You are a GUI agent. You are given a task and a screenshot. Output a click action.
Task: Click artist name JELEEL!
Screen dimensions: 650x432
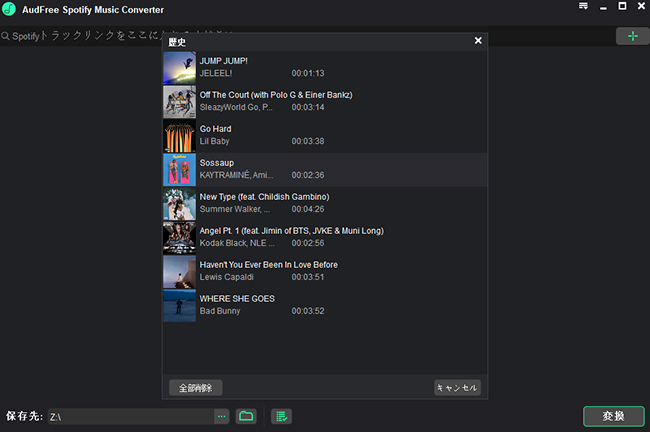216,73
